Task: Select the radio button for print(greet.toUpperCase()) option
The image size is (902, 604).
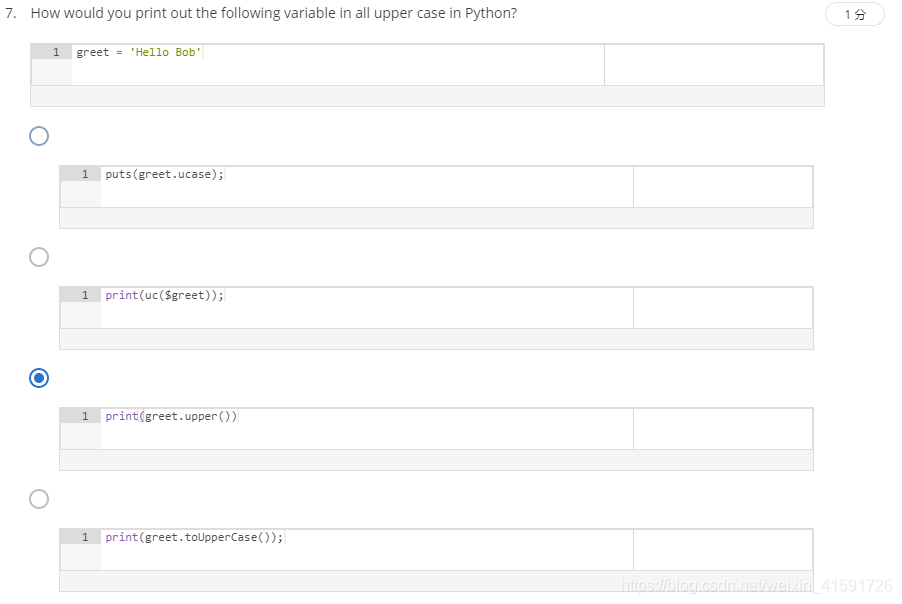Action: [38, 498]
